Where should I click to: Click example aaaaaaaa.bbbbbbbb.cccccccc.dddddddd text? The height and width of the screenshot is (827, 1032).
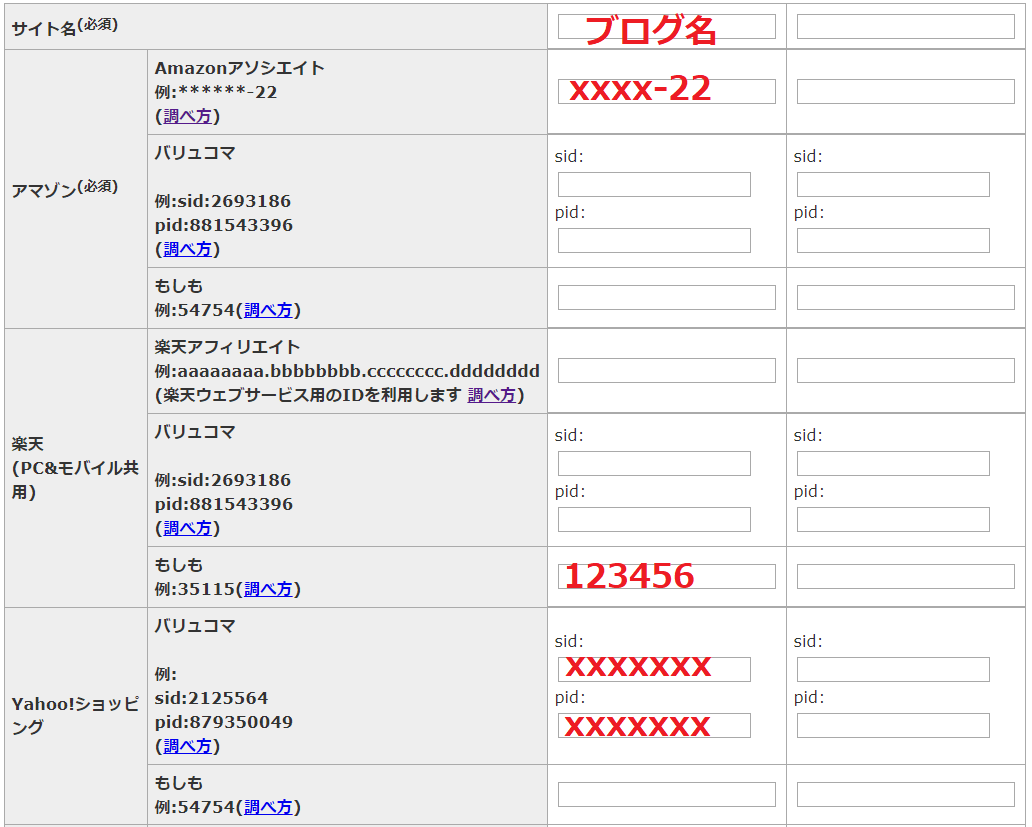tap(359, 371)
